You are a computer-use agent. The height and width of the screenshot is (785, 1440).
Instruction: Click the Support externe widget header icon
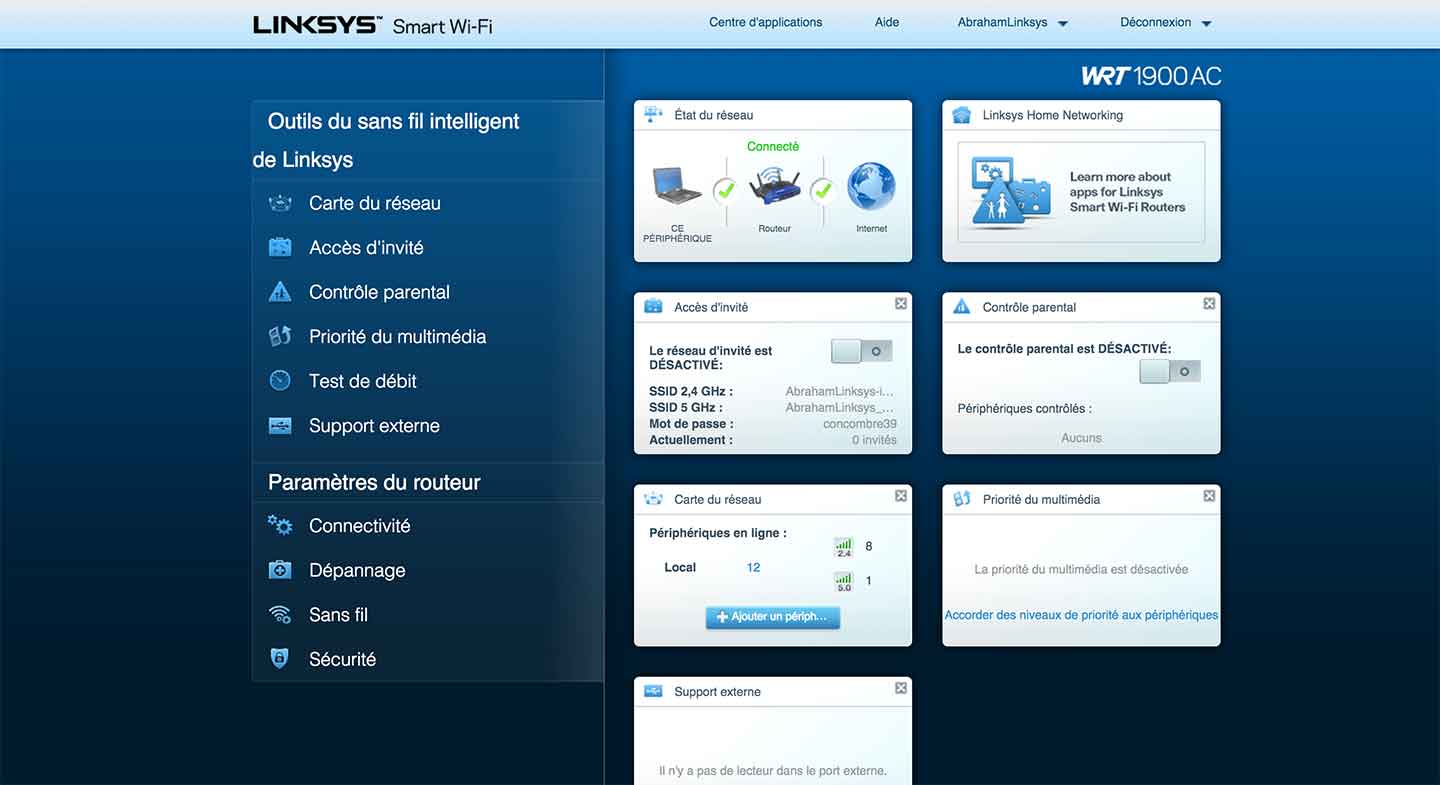[653, 691]
